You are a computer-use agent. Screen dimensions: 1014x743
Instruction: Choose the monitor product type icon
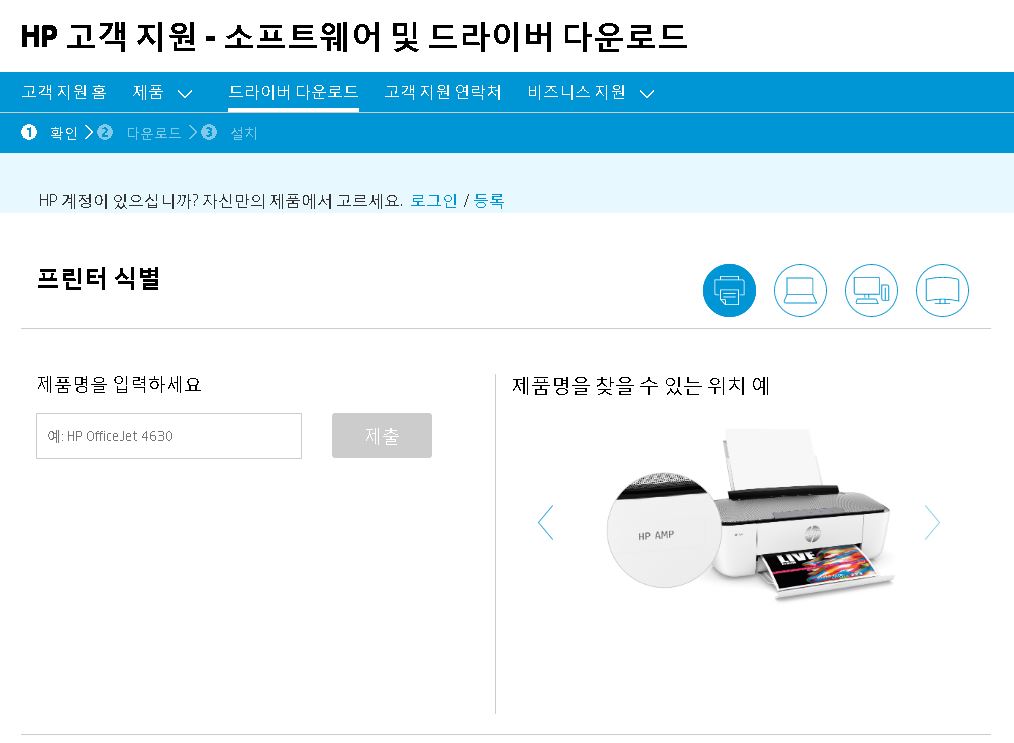(x=942, y=290)
